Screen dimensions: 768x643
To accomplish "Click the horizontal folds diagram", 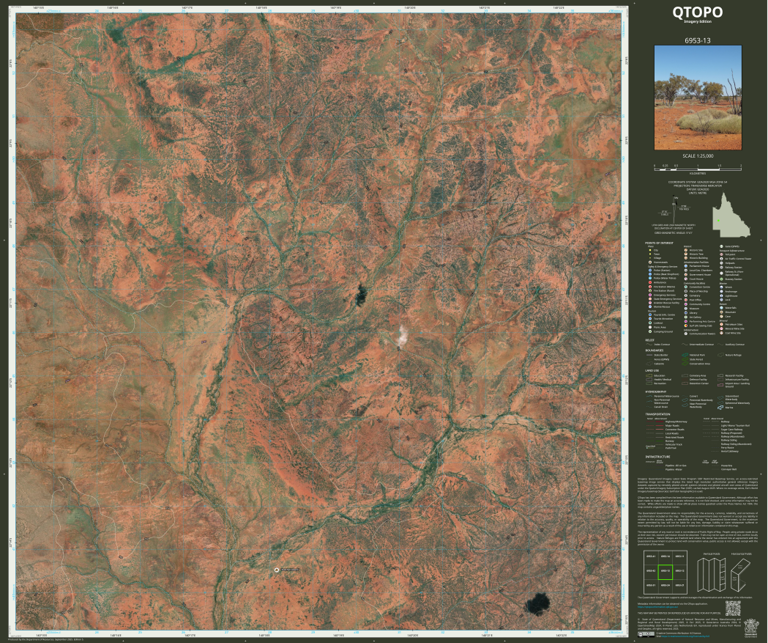I will tap(741, 575).
